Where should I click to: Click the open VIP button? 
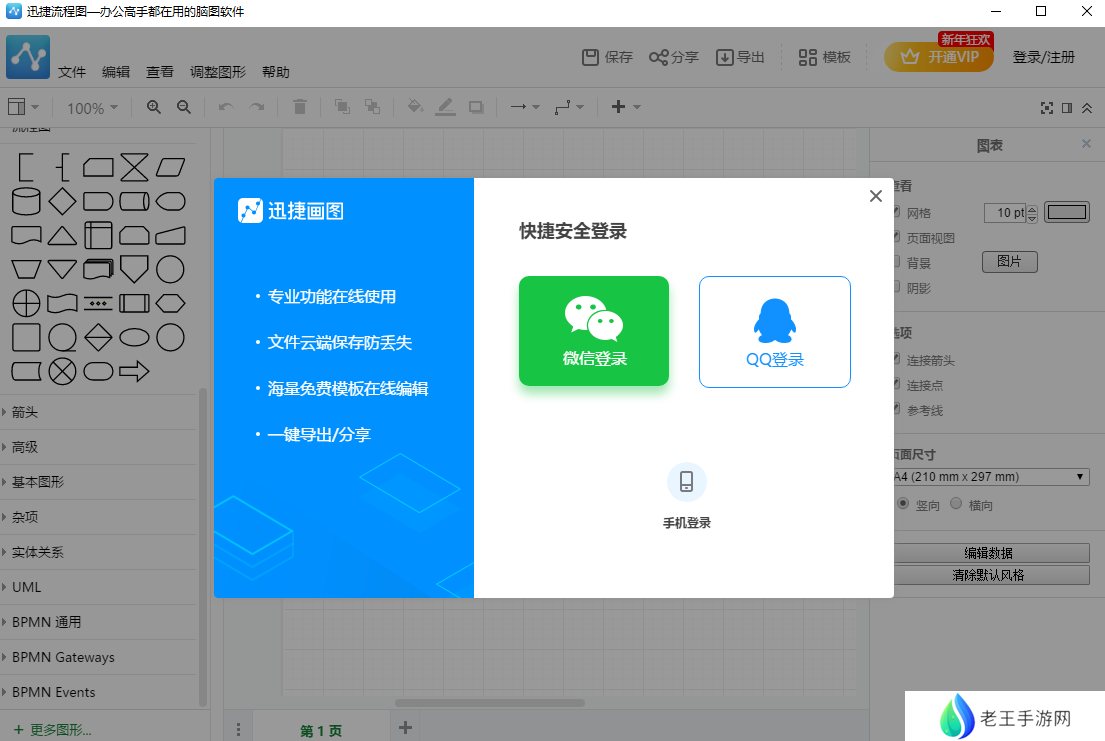pos(939,56)
